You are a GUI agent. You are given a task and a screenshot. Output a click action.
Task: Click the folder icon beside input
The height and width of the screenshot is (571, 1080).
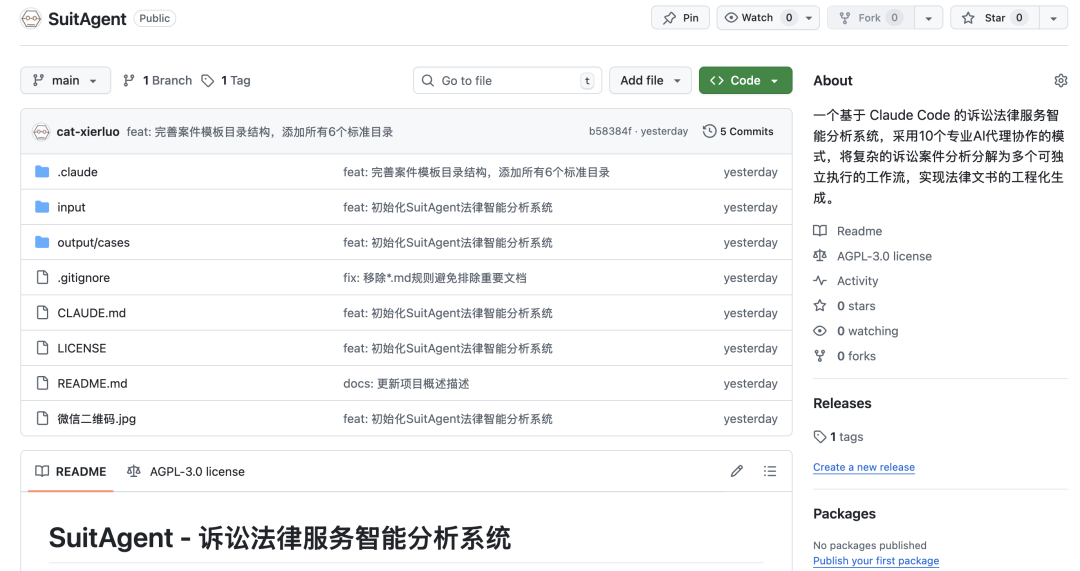tap(42, 207)
